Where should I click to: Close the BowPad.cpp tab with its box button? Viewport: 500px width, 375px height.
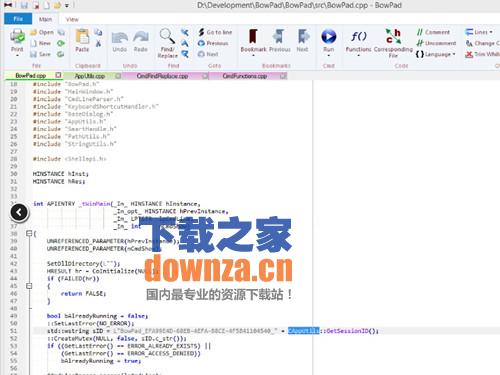pos(58,75)
